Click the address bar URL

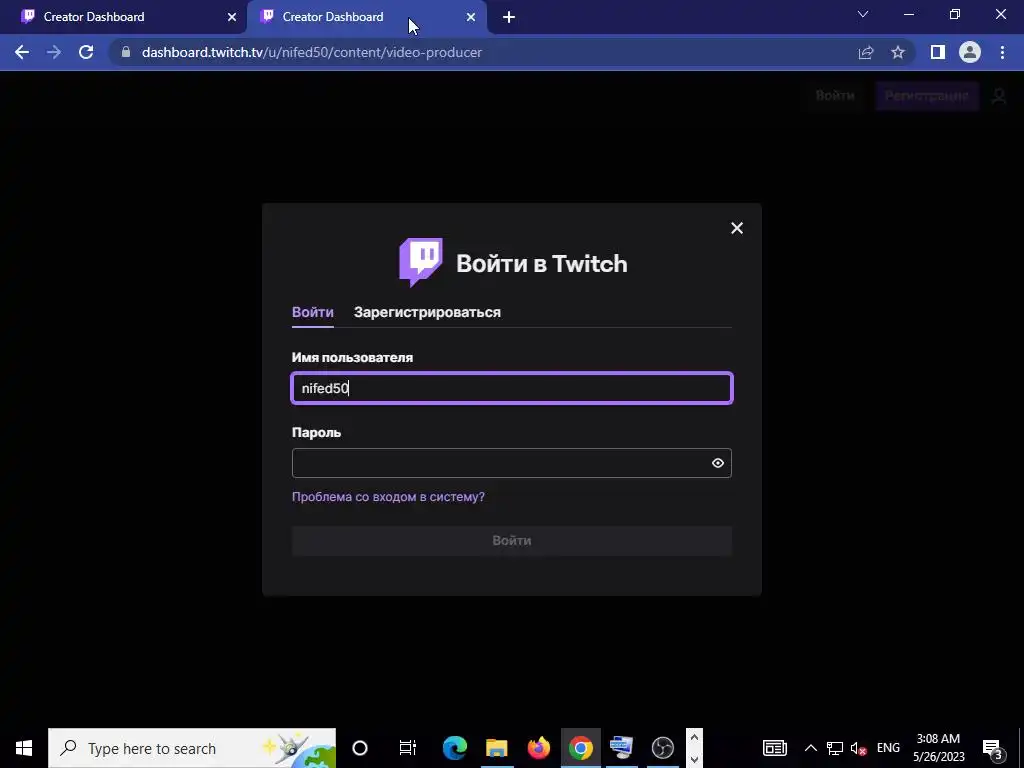click(312, 52)
